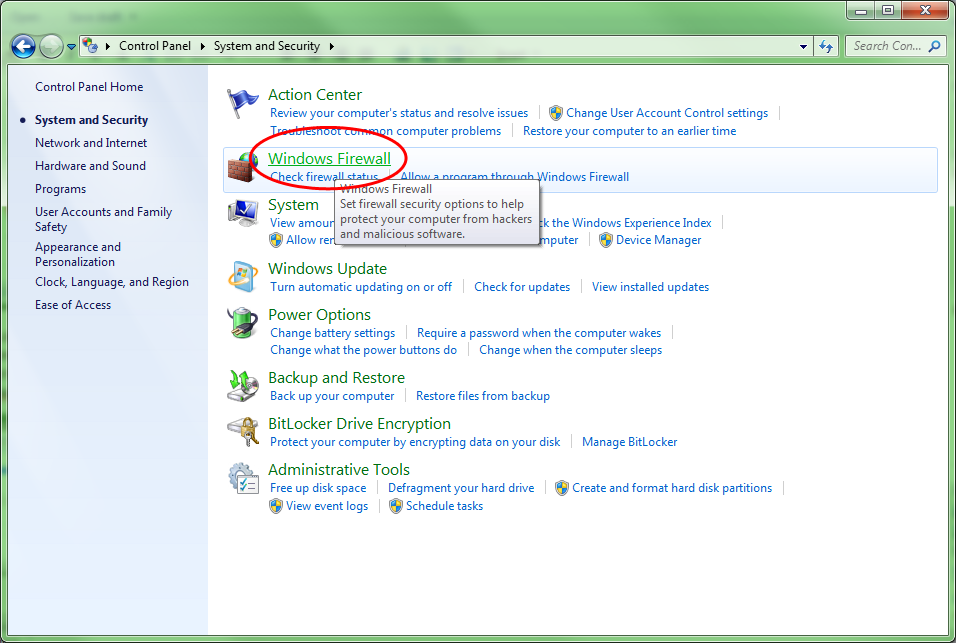956x643 pixels.
Task: Click Back up your computer link
Action: (332, 396)
